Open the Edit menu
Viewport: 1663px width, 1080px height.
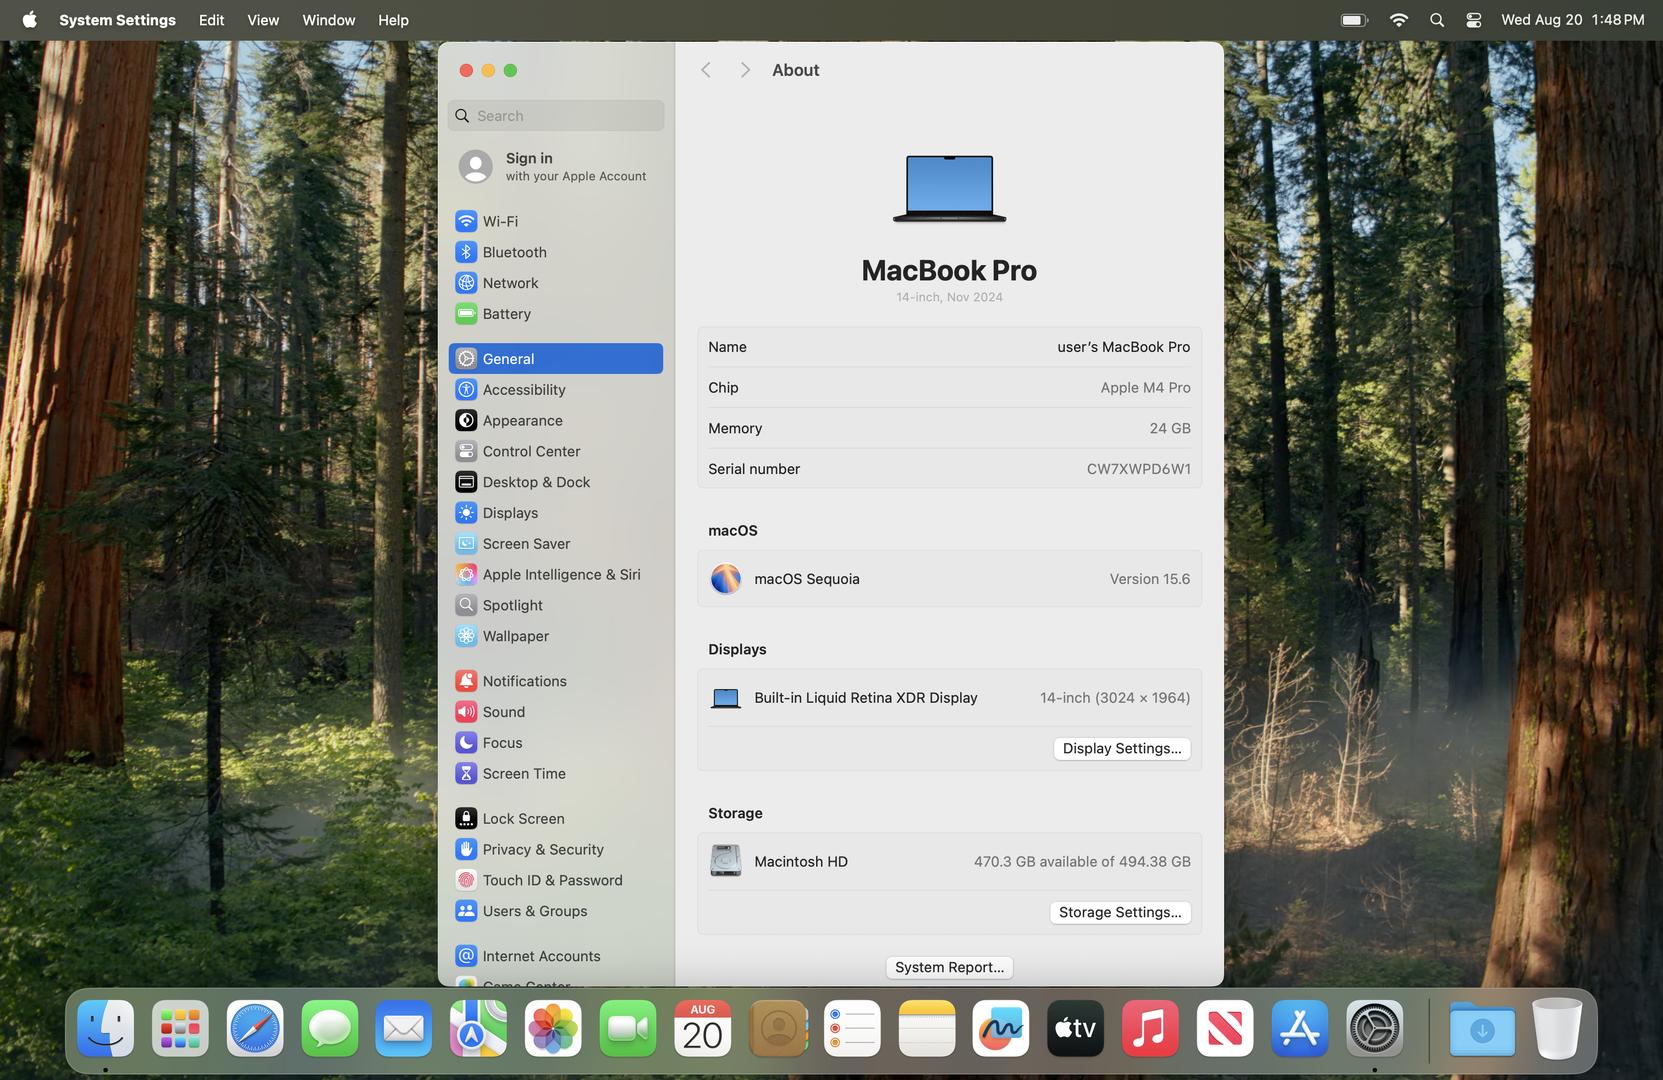211,20
